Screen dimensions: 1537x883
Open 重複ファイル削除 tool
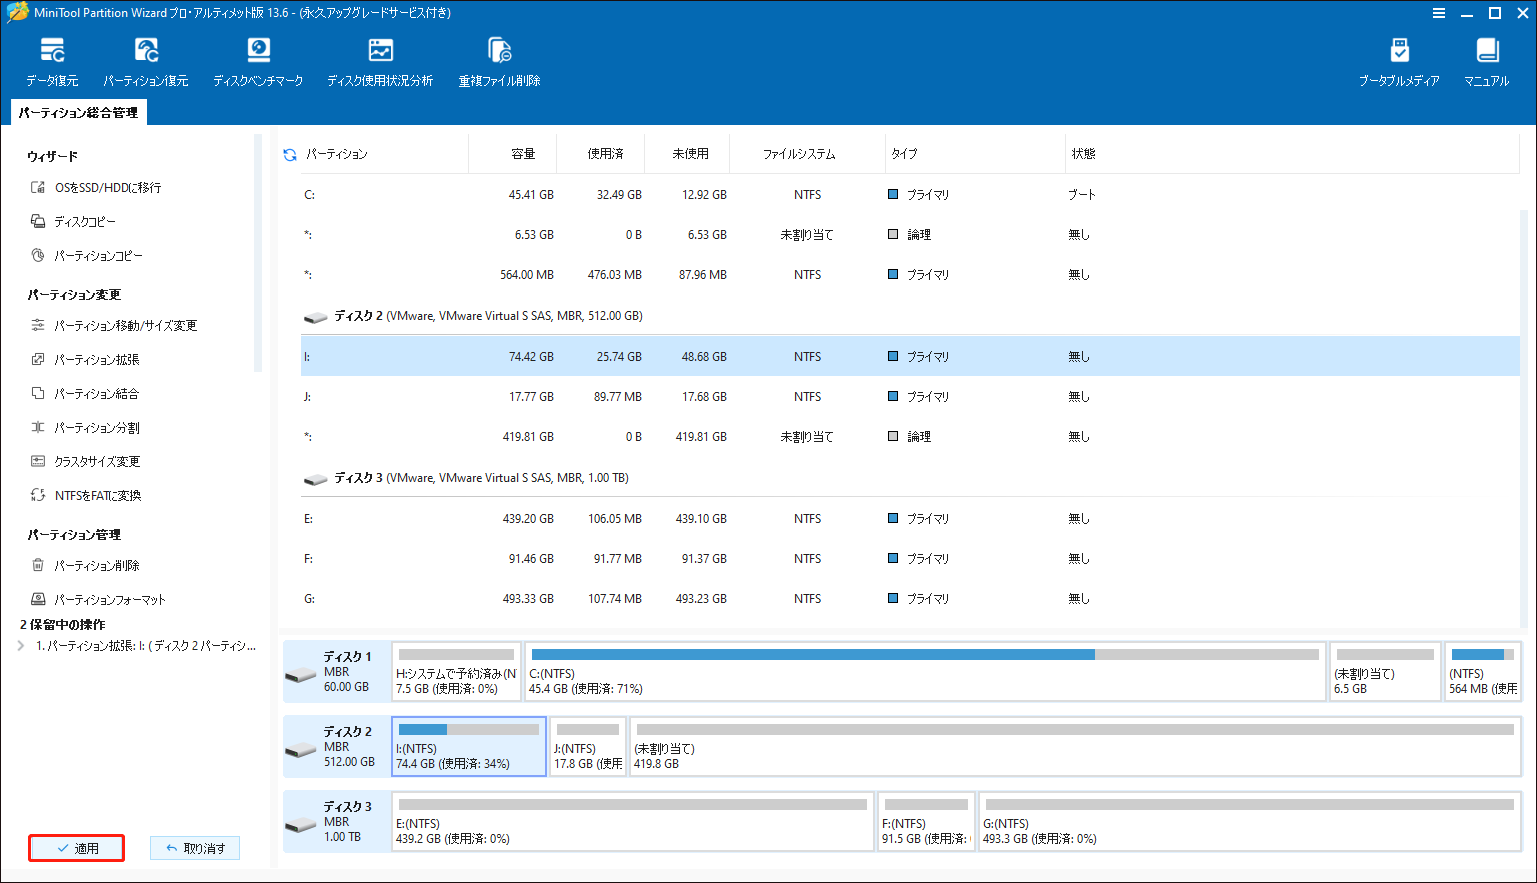click(499, 62)
